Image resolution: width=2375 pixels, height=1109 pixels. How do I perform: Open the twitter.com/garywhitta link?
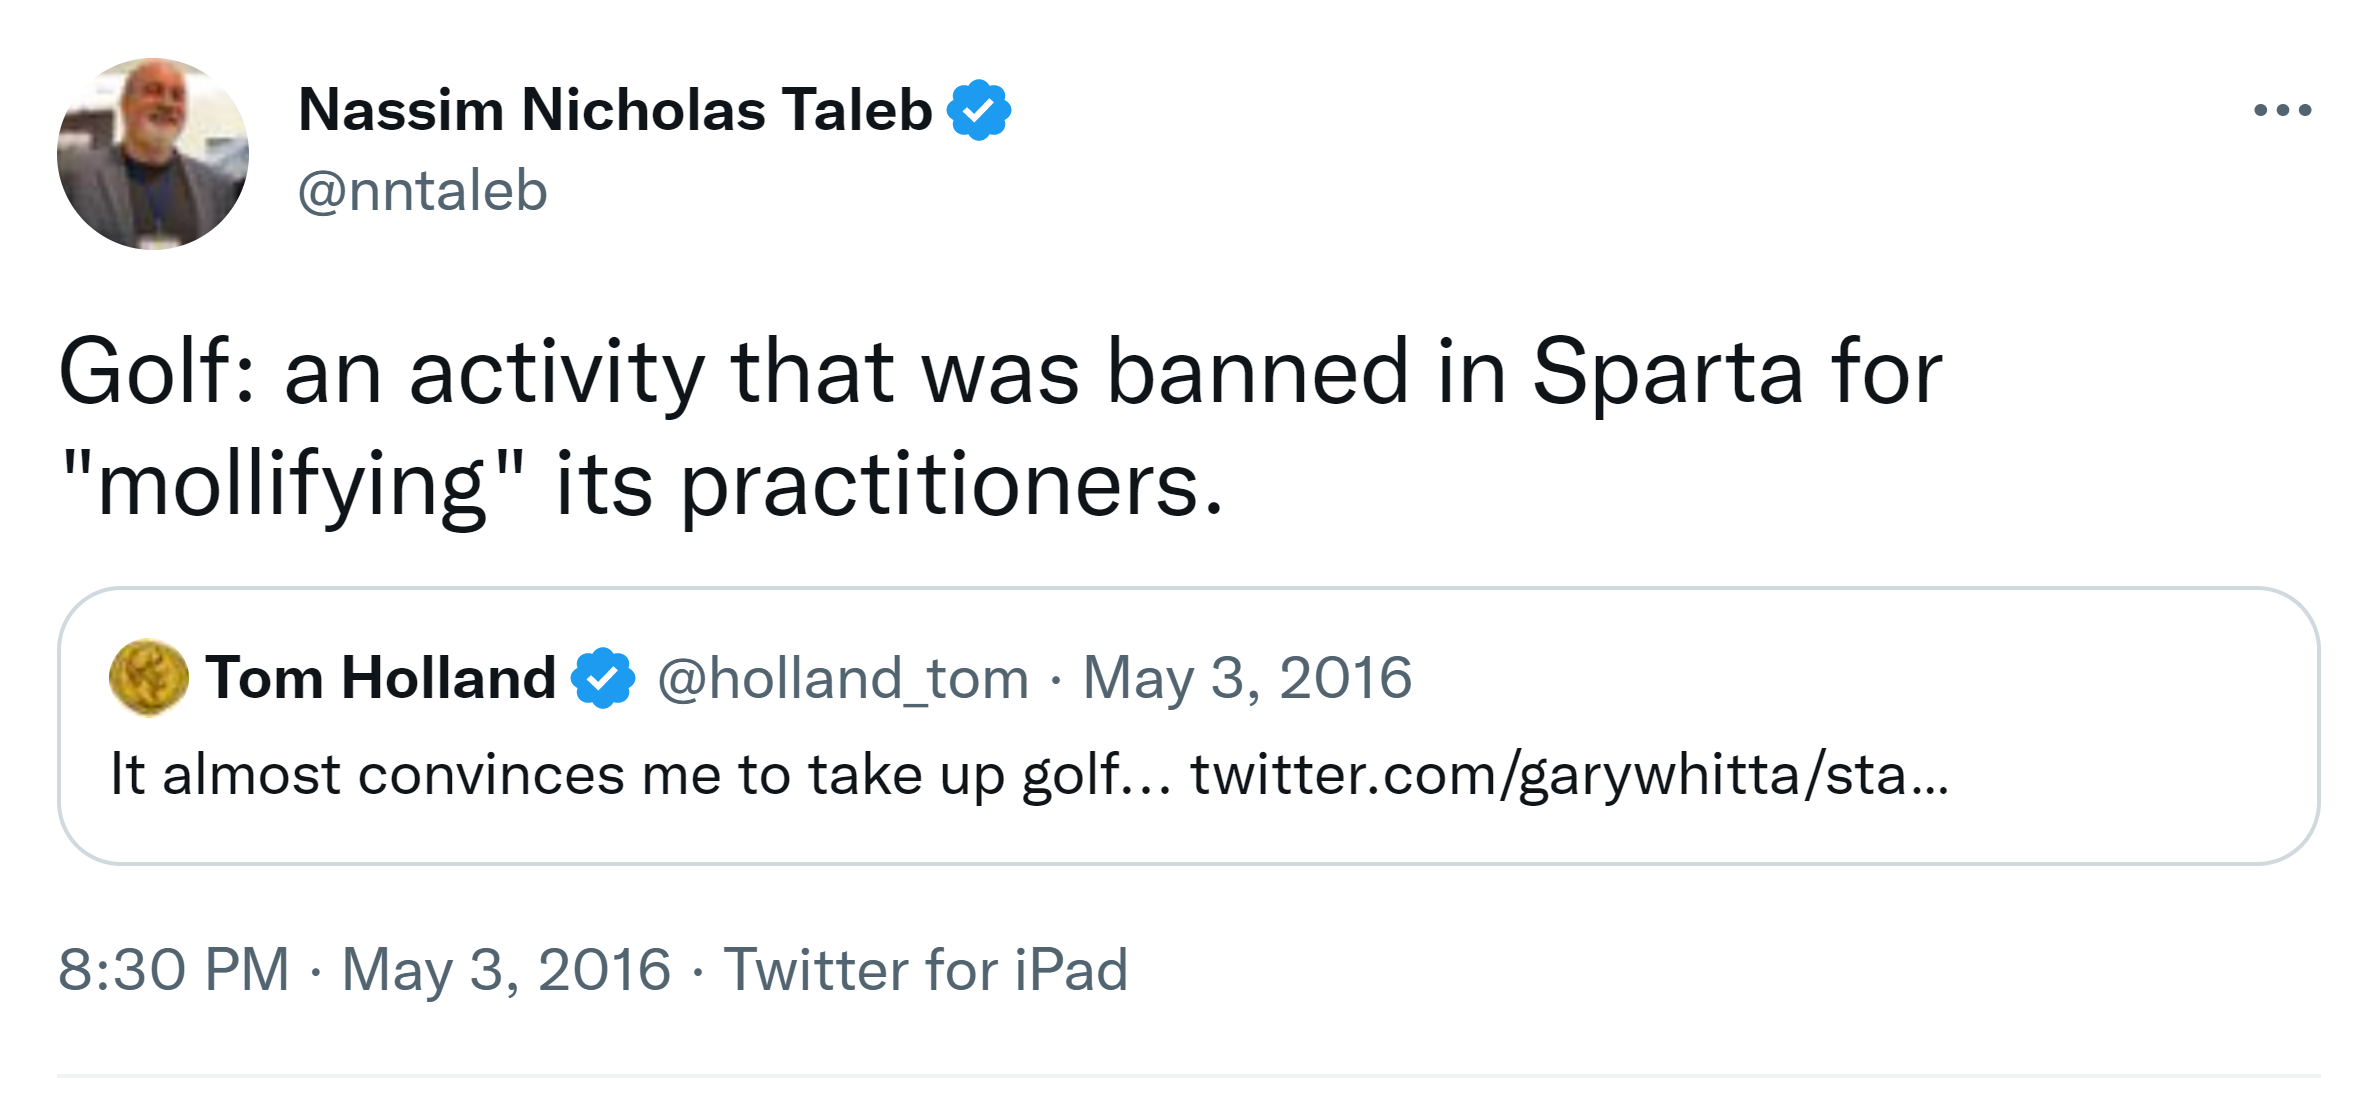coord(1568,775)
